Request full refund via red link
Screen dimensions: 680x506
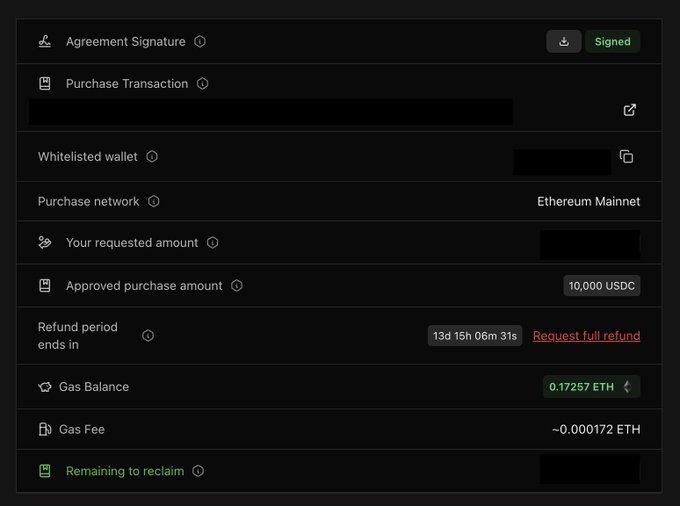pos(586,336)
